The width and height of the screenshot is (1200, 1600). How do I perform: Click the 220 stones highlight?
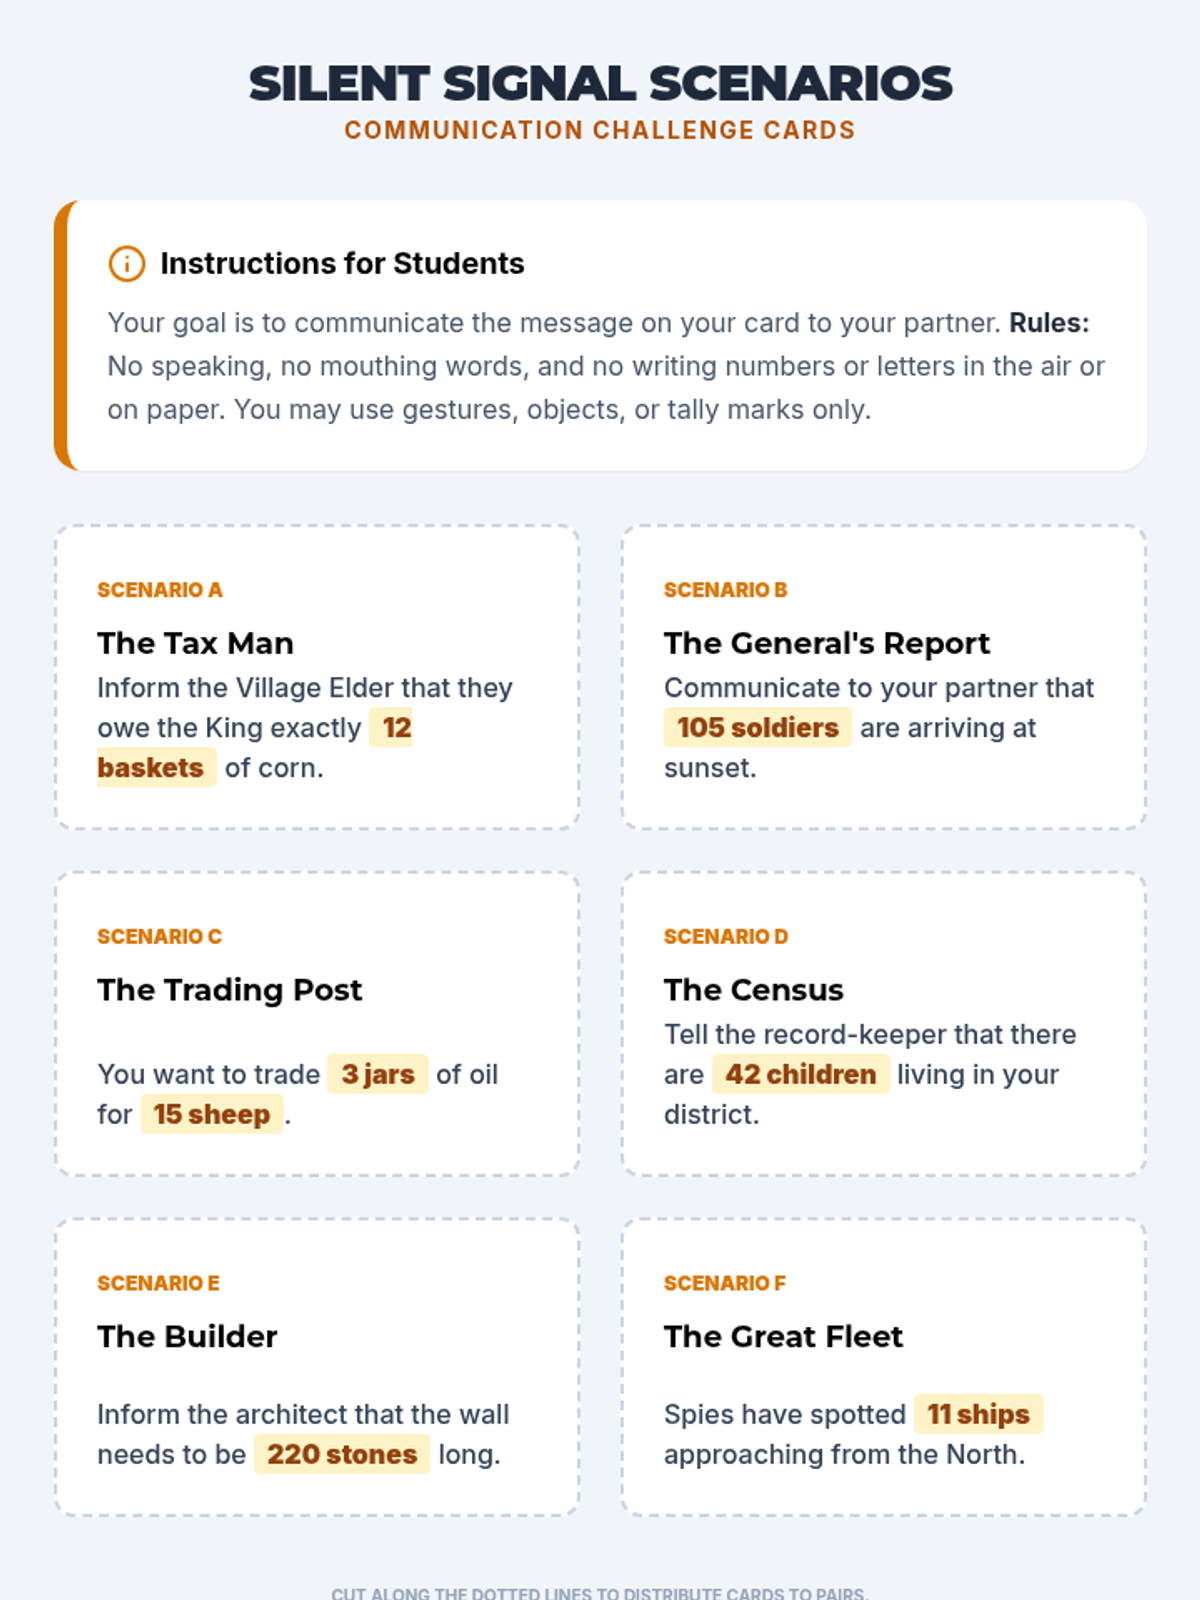coord(342,1454)
